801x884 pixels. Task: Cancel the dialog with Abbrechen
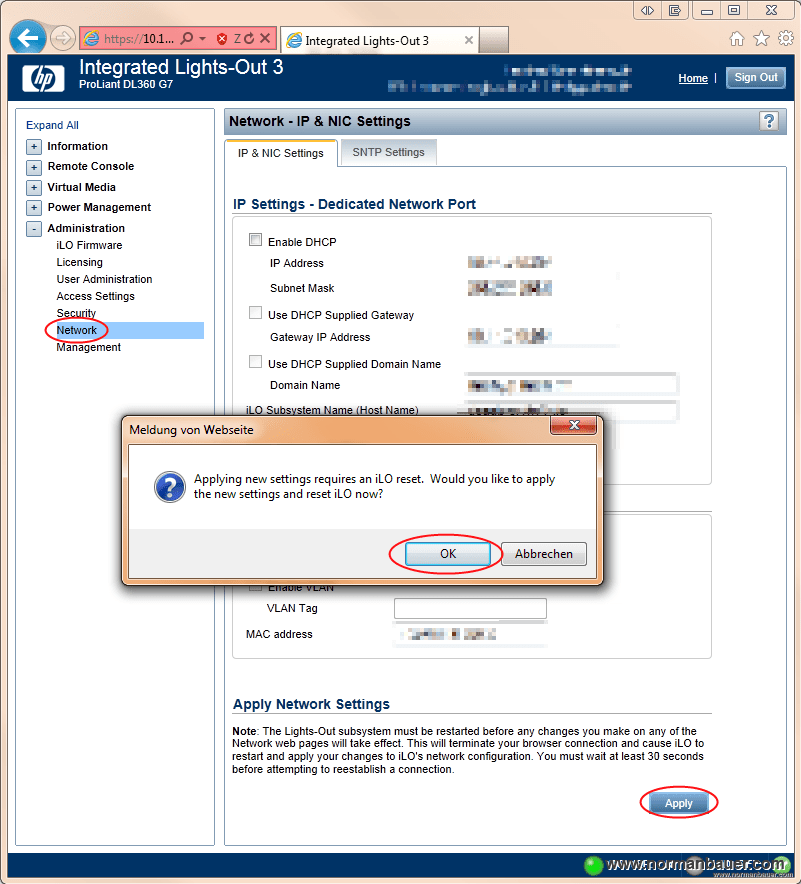(x=543, y=554)
